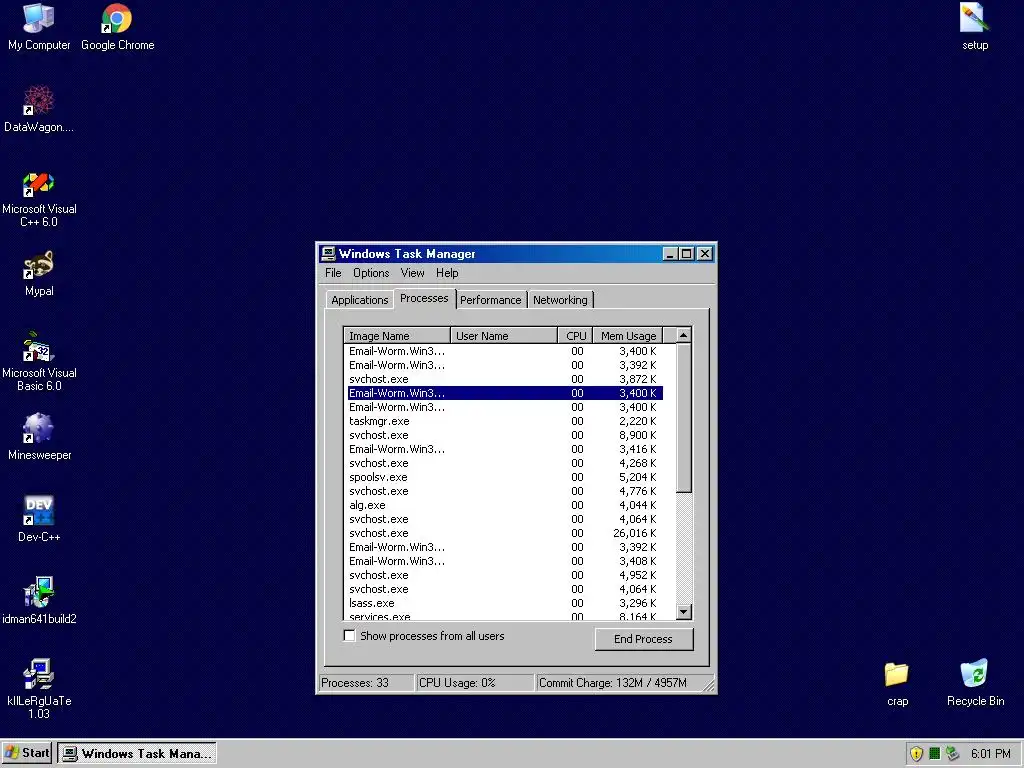Viewport: 1024px width, 768px height.
Task: Select kIlLeRgUaTe 1.03 desktop icon
Action: (x=39, y=688)
